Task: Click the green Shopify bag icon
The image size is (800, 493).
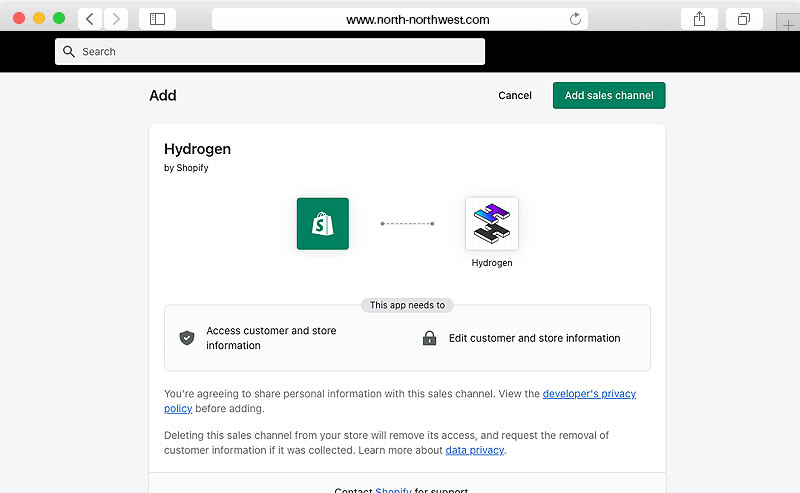Action: tap(322, 223)
